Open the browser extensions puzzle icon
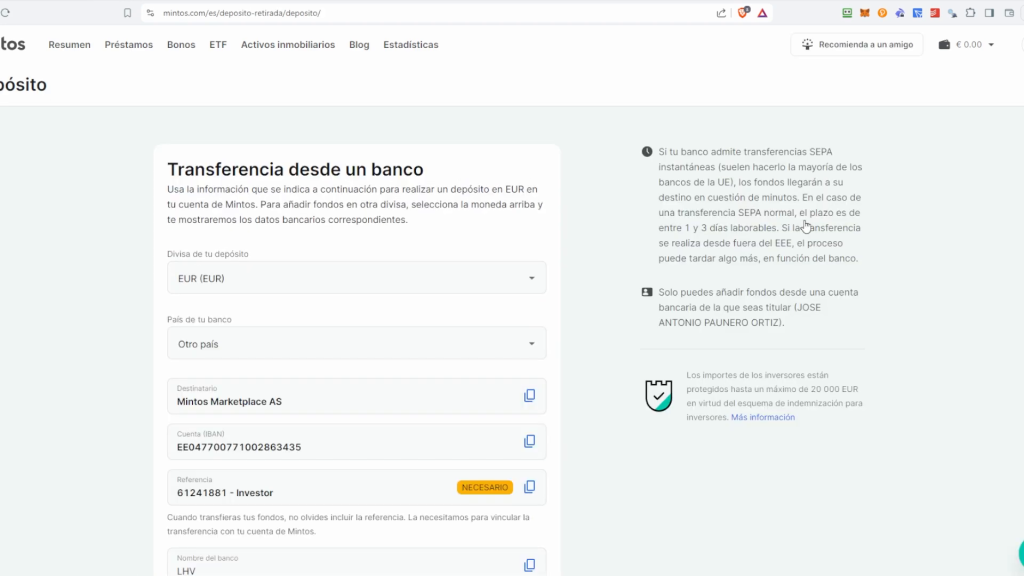Viewport: 1024px width, 576px height. coord(970,13)
